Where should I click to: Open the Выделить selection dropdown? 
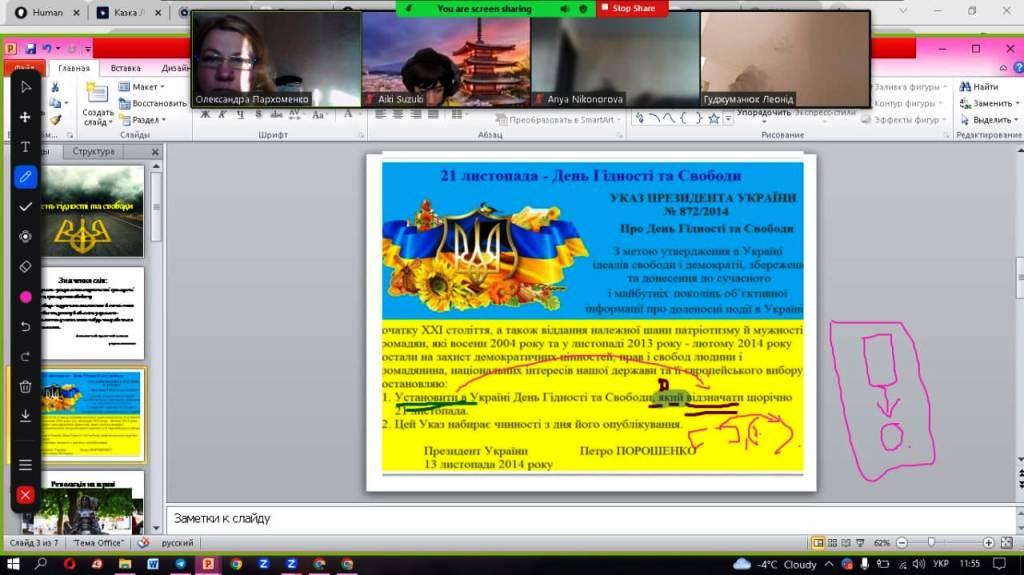pos(989,120)
